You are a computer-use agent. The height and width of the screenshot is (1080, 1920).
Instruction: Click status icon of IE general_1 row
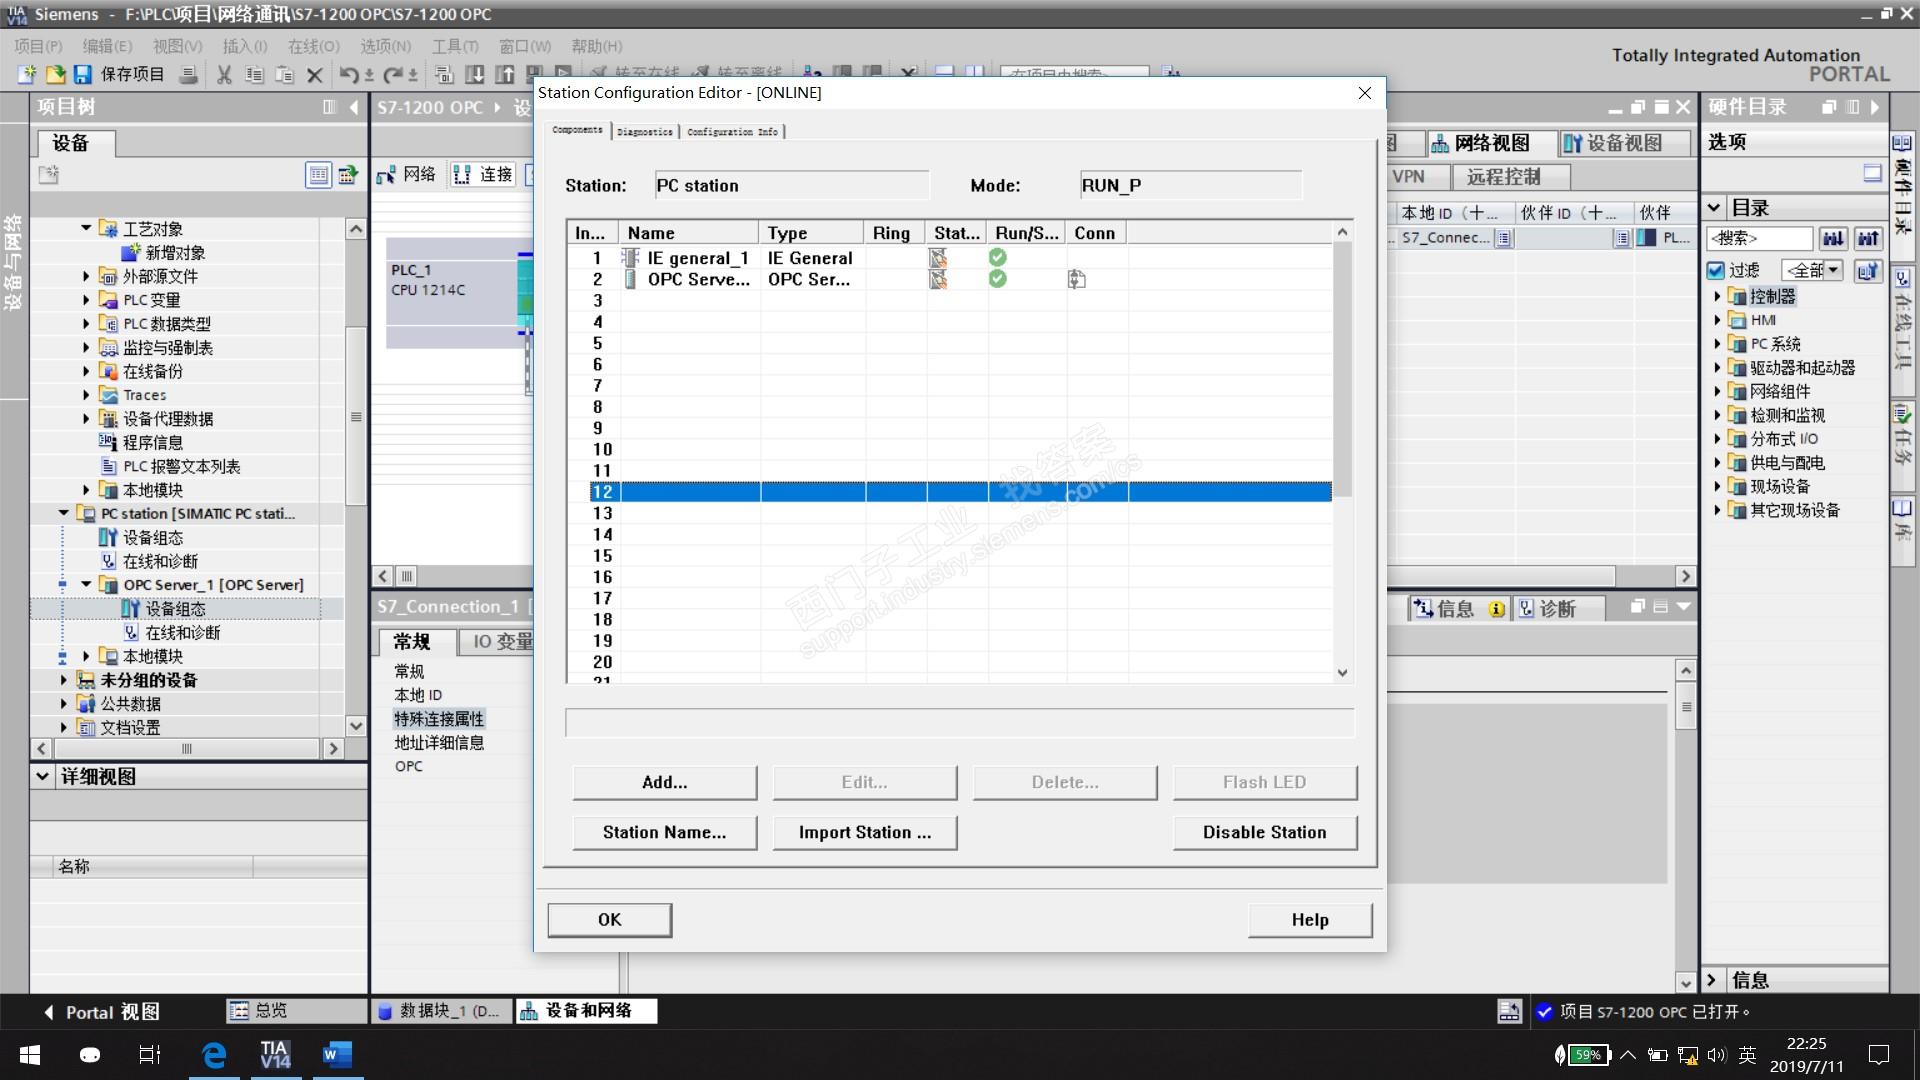point(937,258)
